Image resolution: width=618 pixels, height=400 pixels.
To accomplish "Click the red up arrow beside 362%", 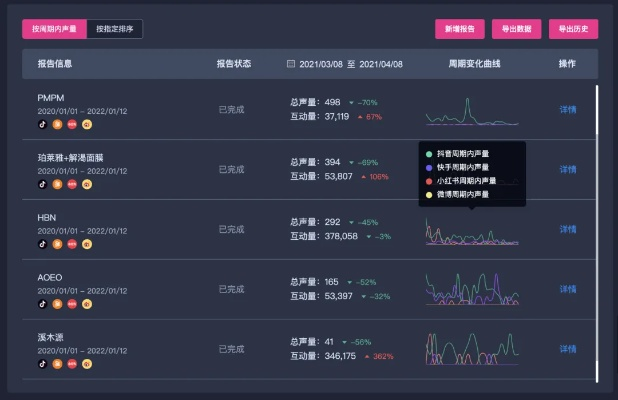I will click(x=367, y=357).
